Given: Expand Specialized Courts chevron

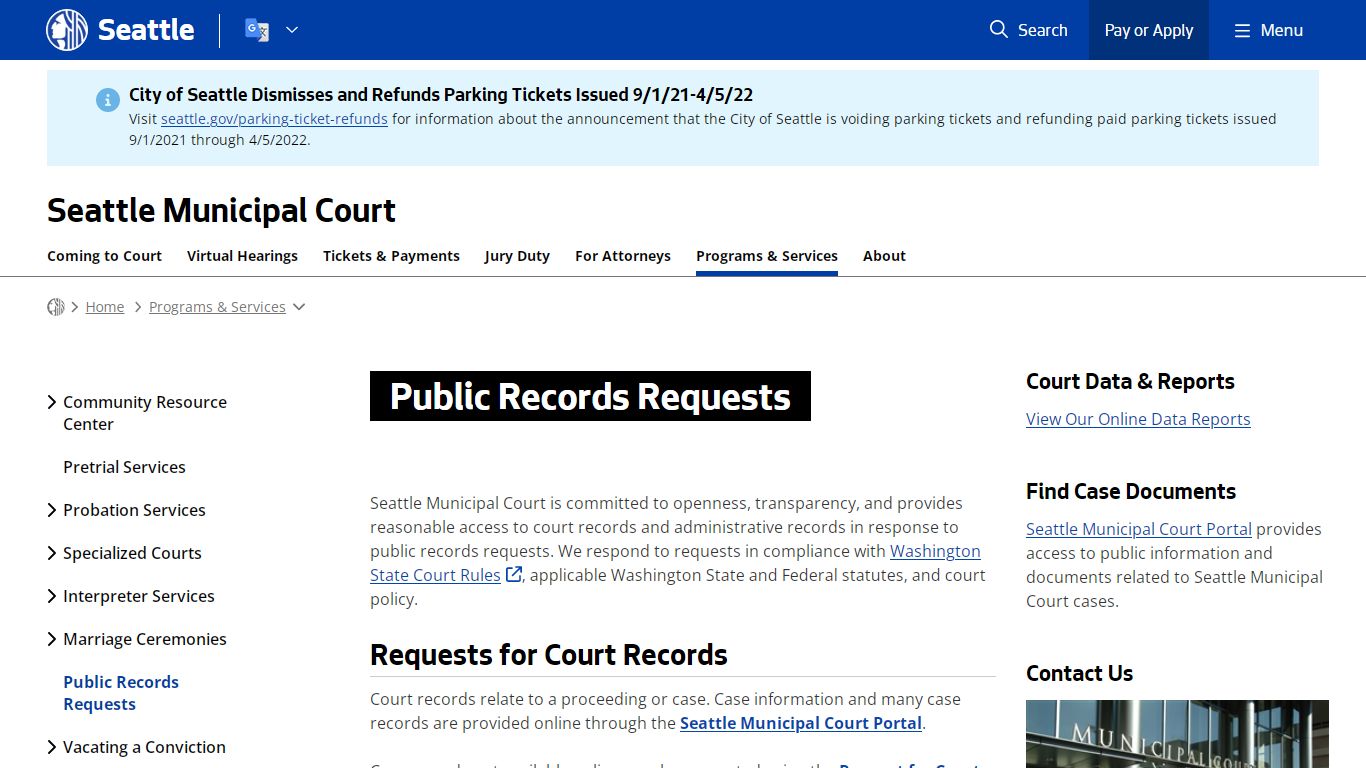Looking at the screenshot, I should coord(52,553).
